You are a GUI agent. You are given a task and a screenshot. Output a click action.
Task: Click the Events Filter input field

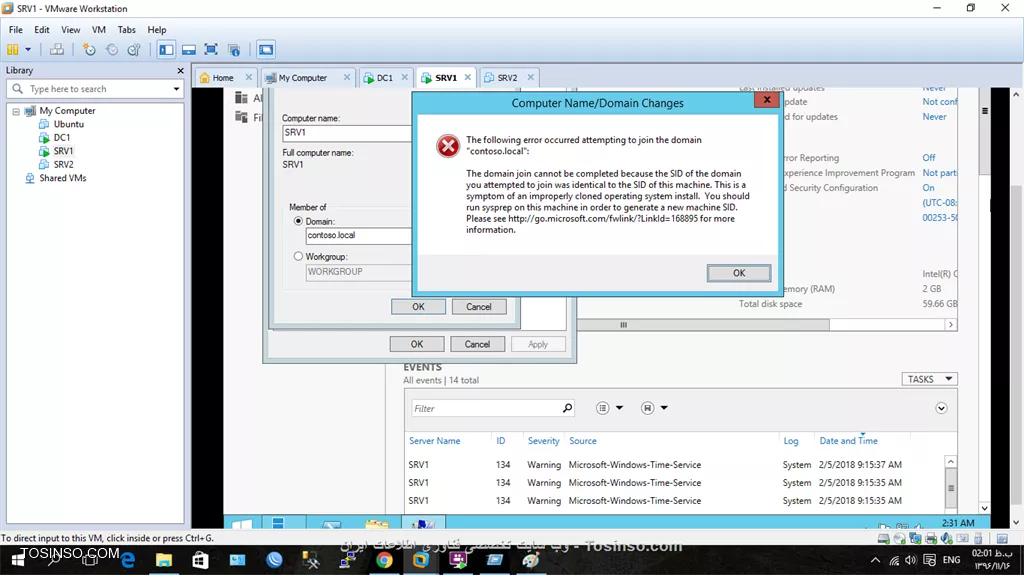pyautogui.click(x=486, y=408)
